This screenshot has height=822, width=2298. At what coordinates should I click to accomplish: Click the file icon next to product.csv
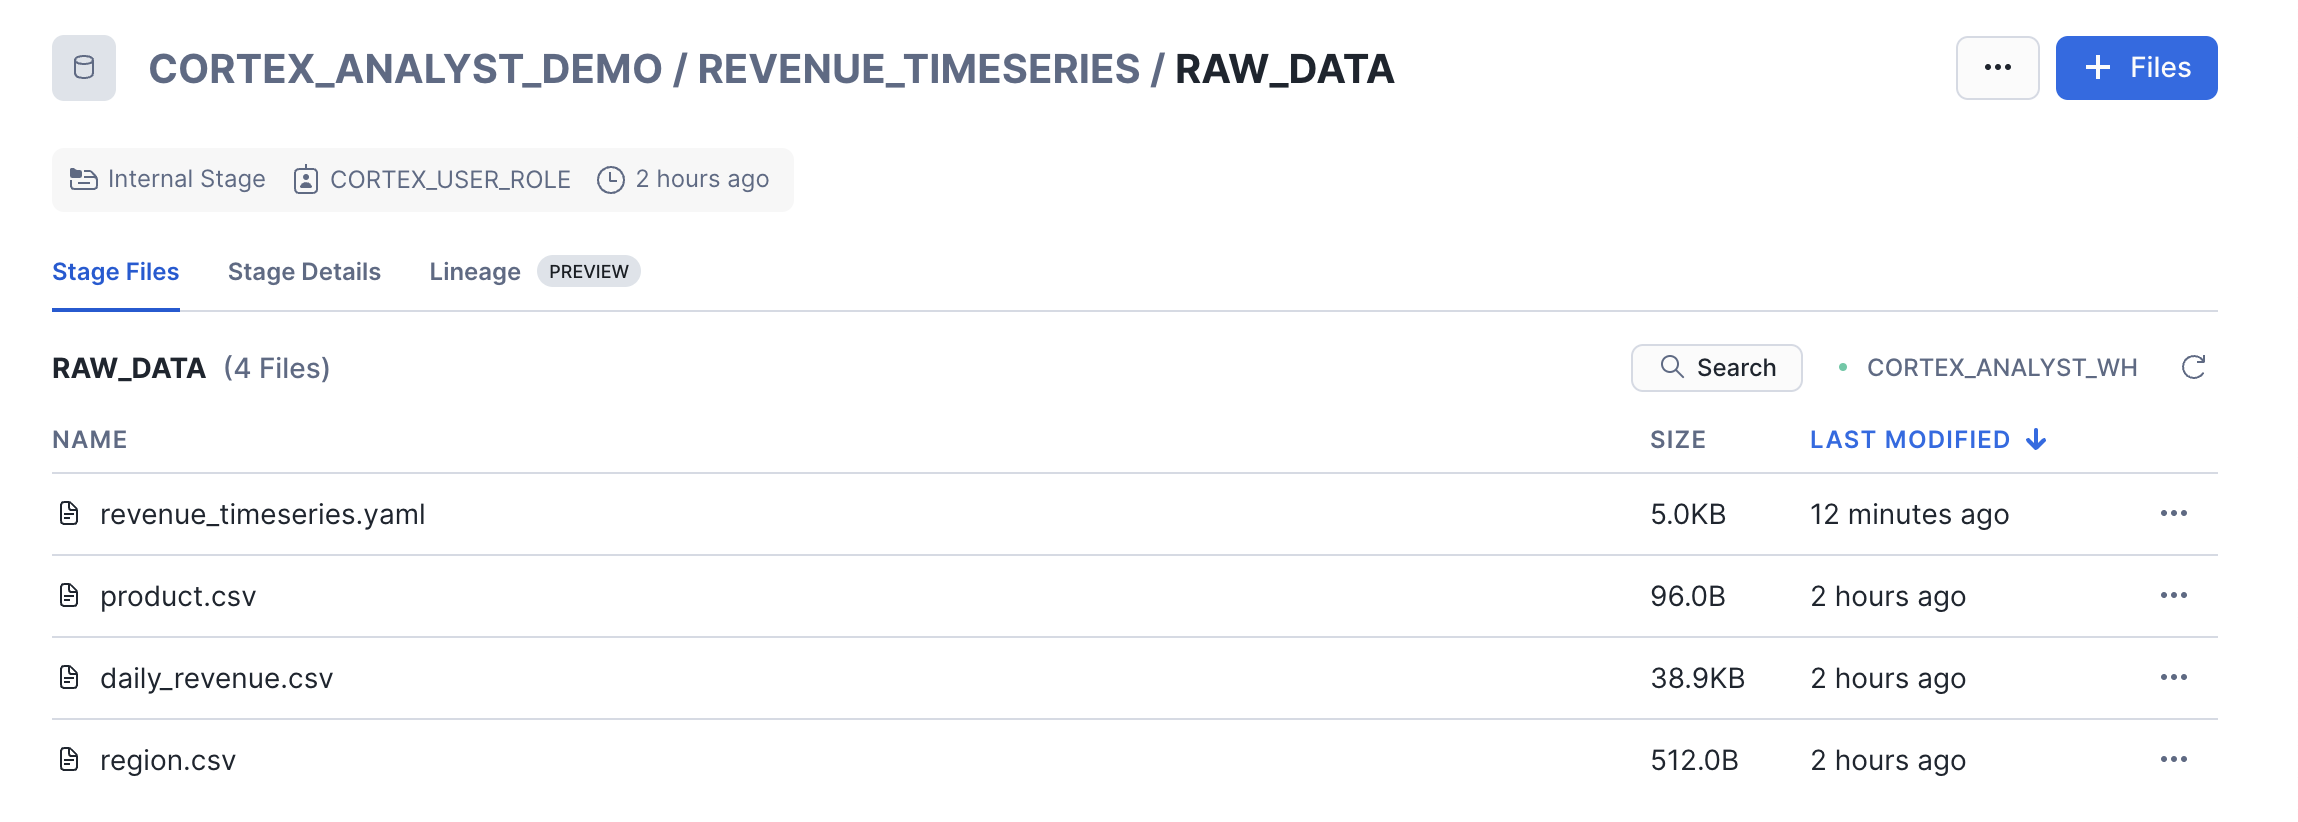tap(69, 596)
